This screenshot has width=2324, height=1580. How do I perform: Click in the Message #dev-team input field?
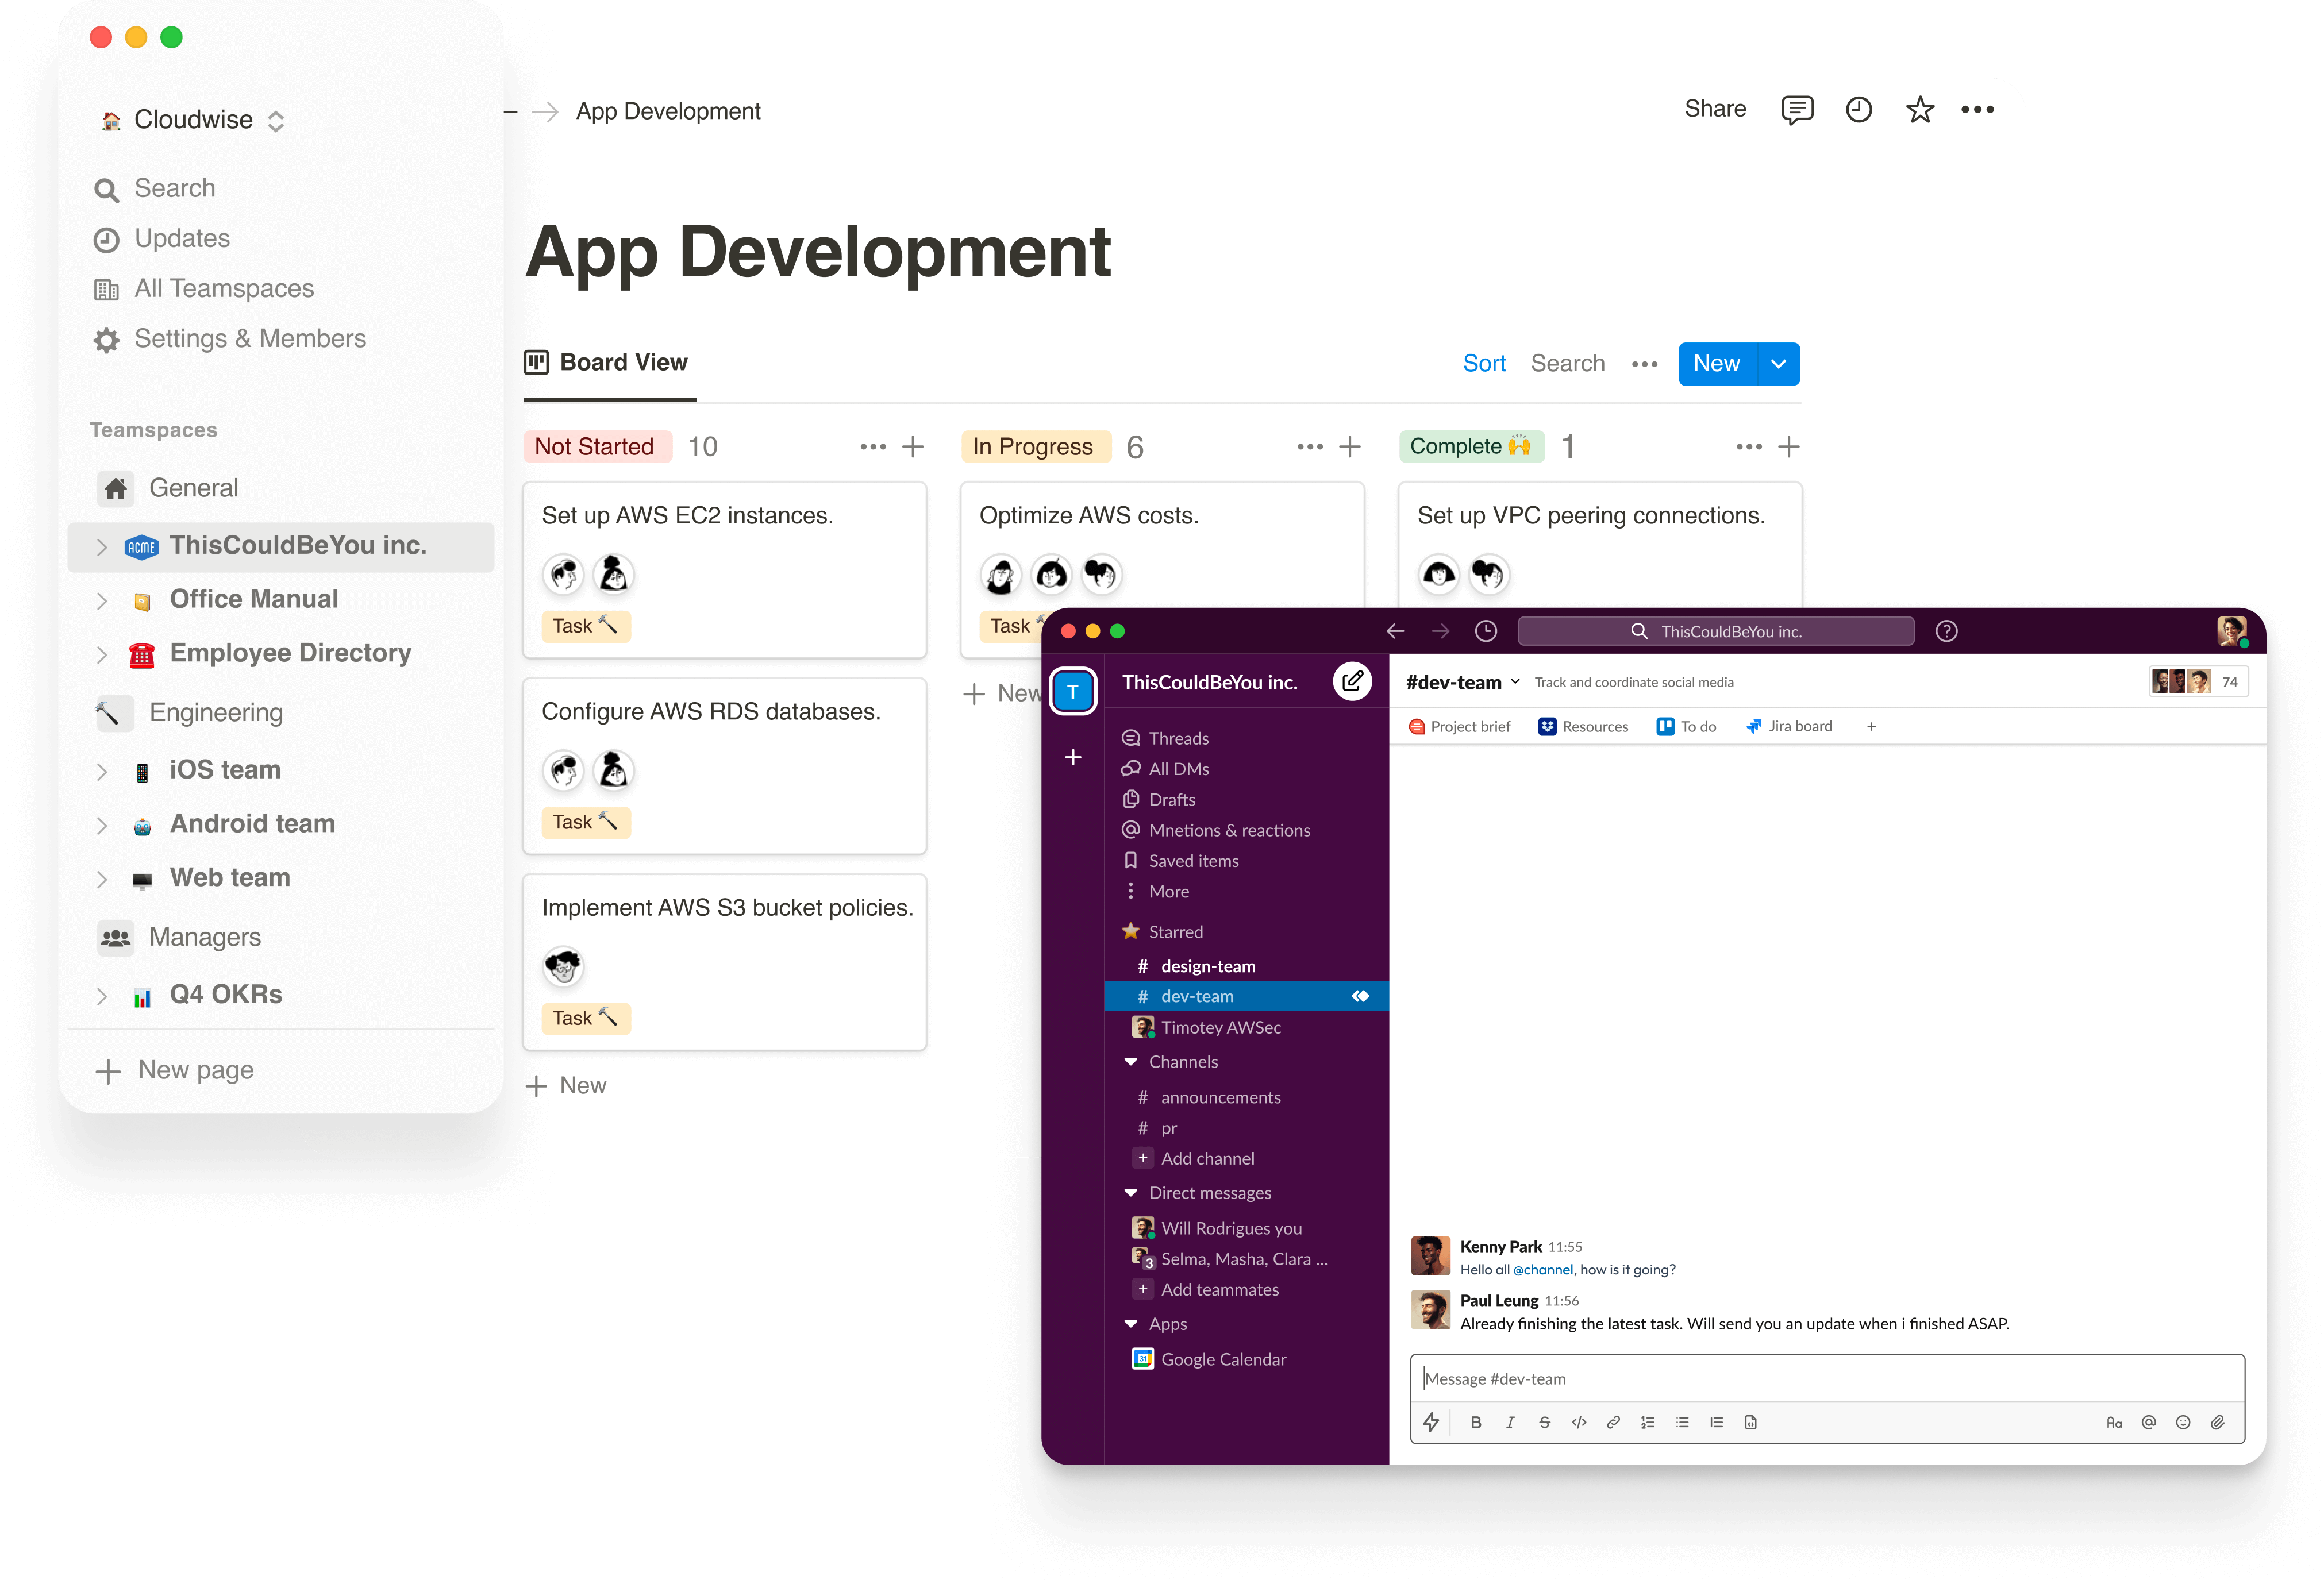tap(1826, 1379)
